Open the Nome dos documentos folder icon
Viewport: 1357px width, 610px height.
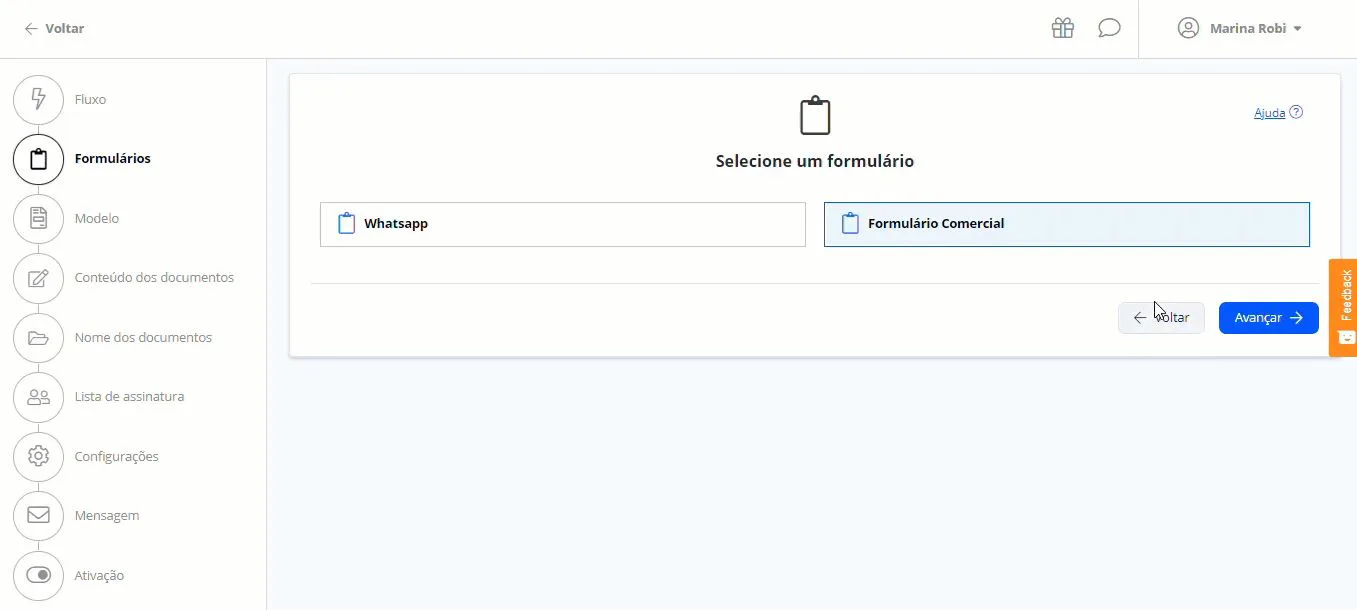coord(38,338)
